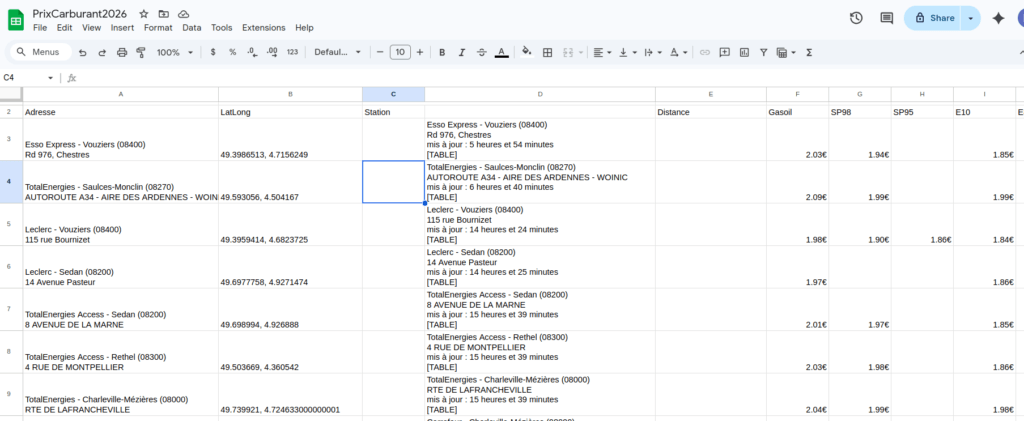Open the zoom 100% dropdown
1024x421 pixels.
[x=174, y=52]
